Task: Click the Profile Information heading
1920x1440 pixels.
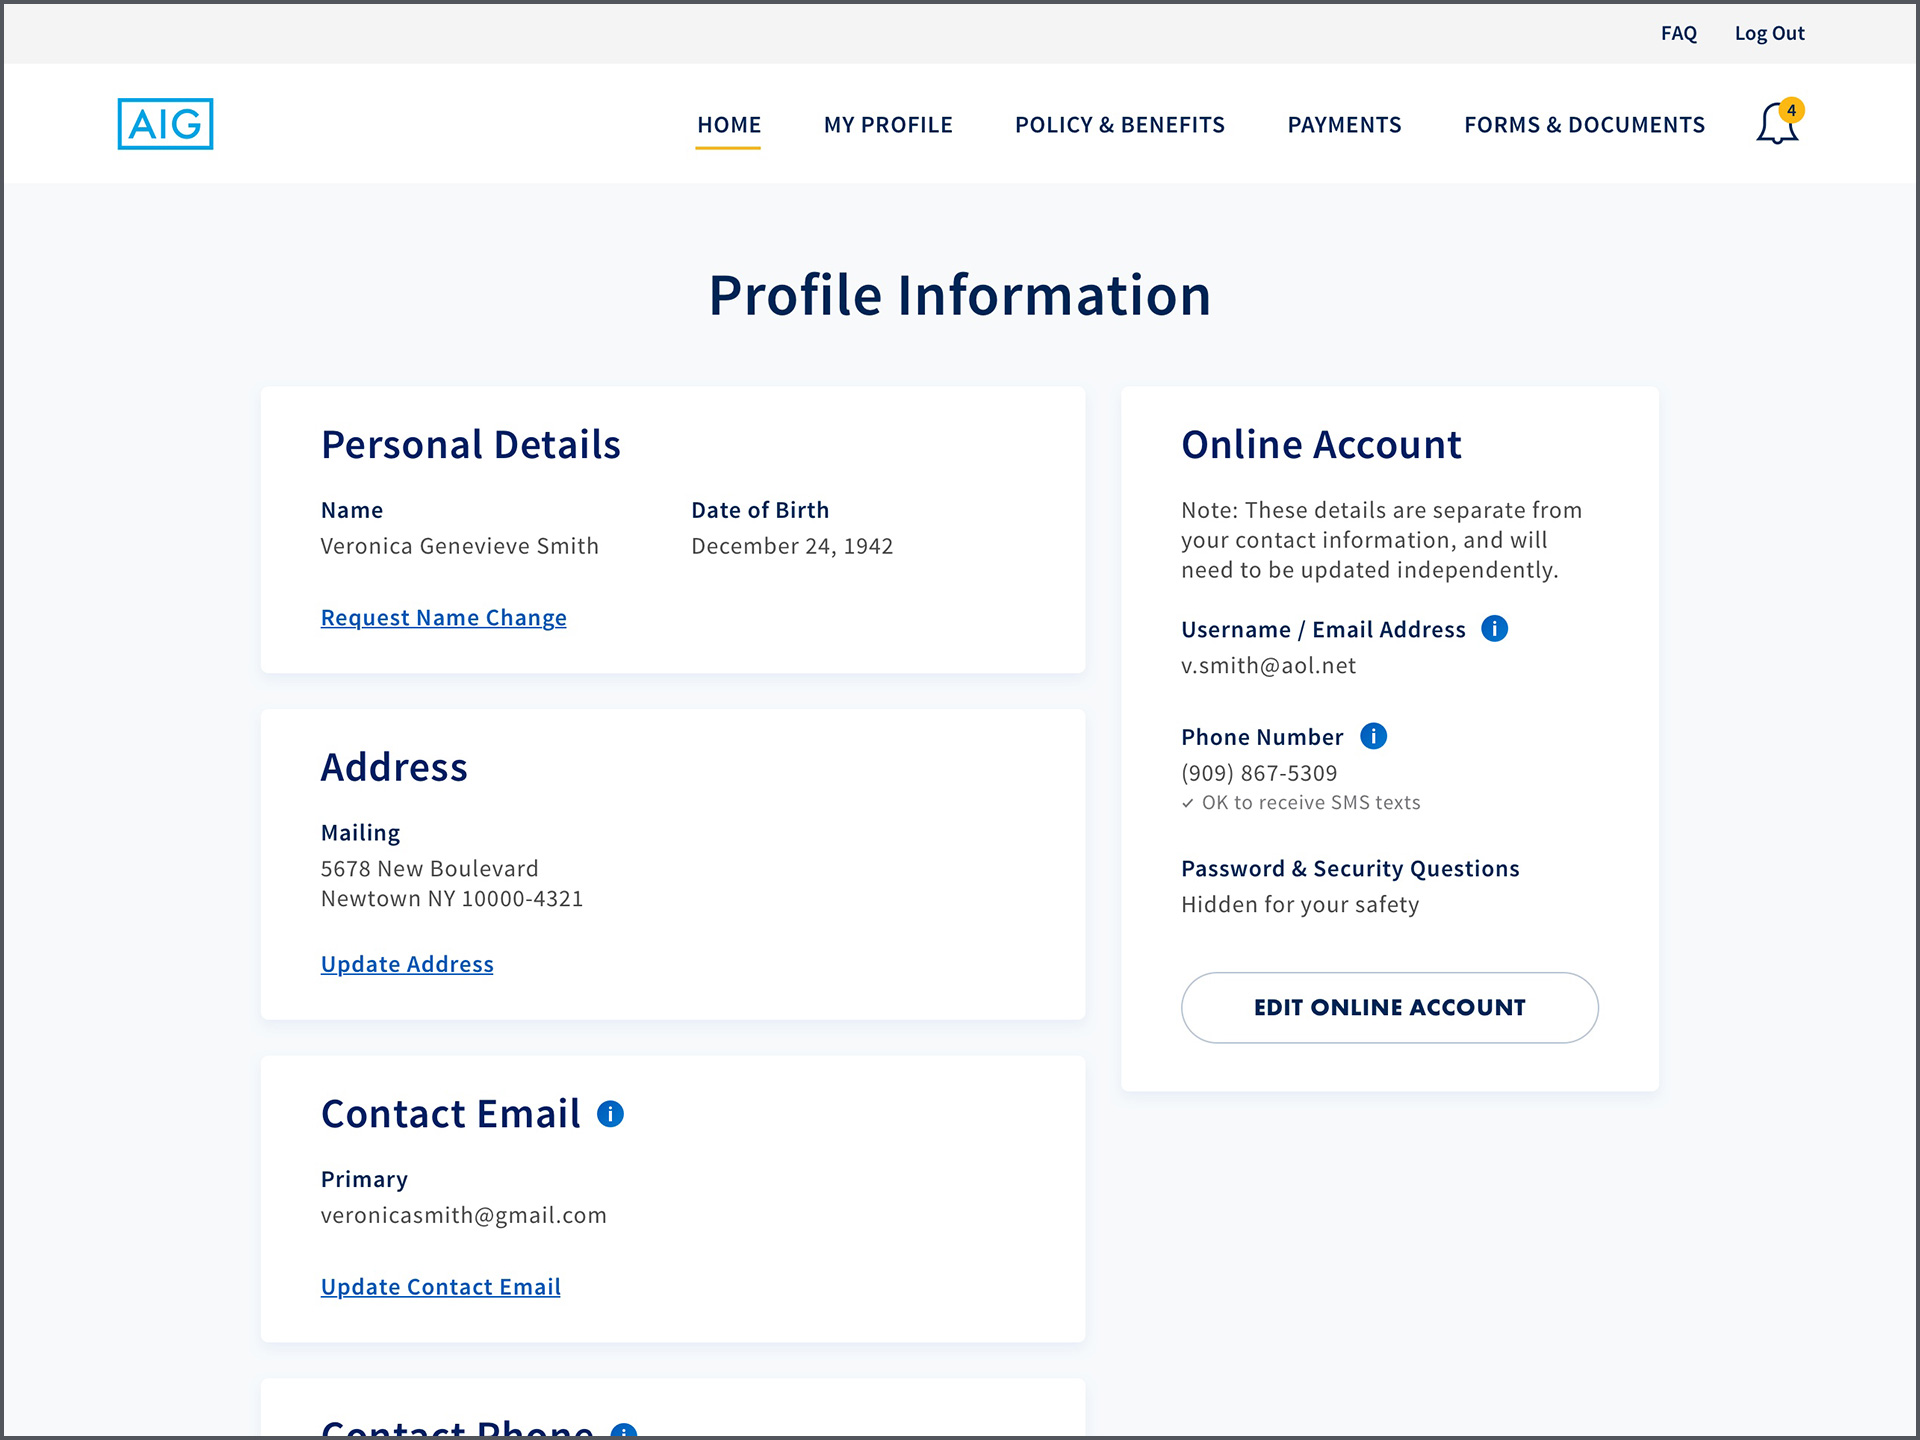Action: click(x=959, y=296)
